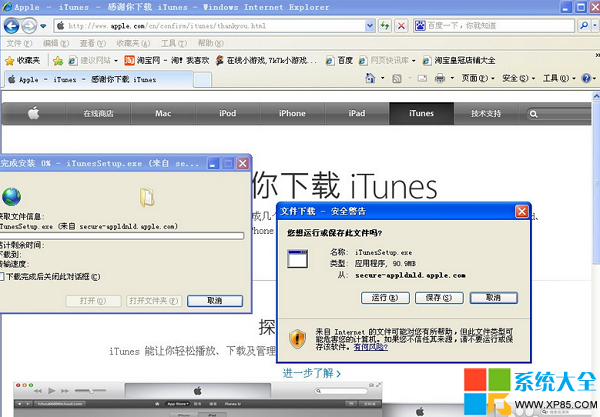The image size is (600, 417).
Task: Expand the address bar URL history dropdown
Action: tap(370, 26)
